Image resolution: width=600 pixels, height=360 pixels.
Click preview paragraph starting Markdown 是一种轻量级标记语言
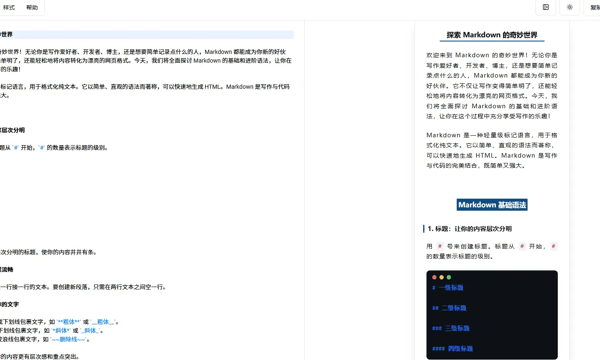pyautogui.click(x=492, y=150)
